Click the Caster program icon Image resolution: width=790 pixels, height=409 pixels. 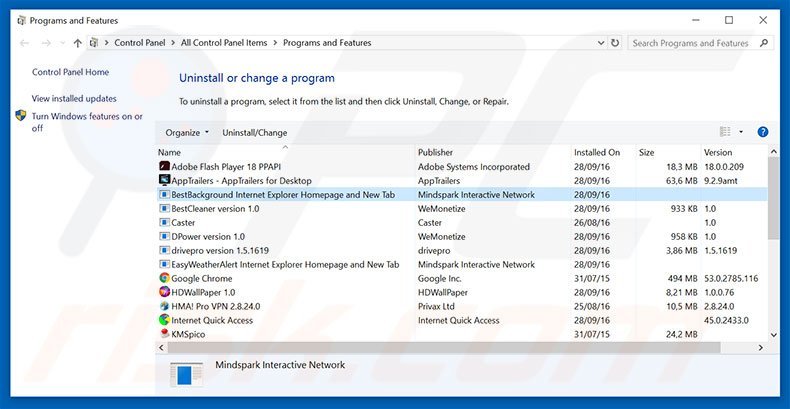(164, 222)
